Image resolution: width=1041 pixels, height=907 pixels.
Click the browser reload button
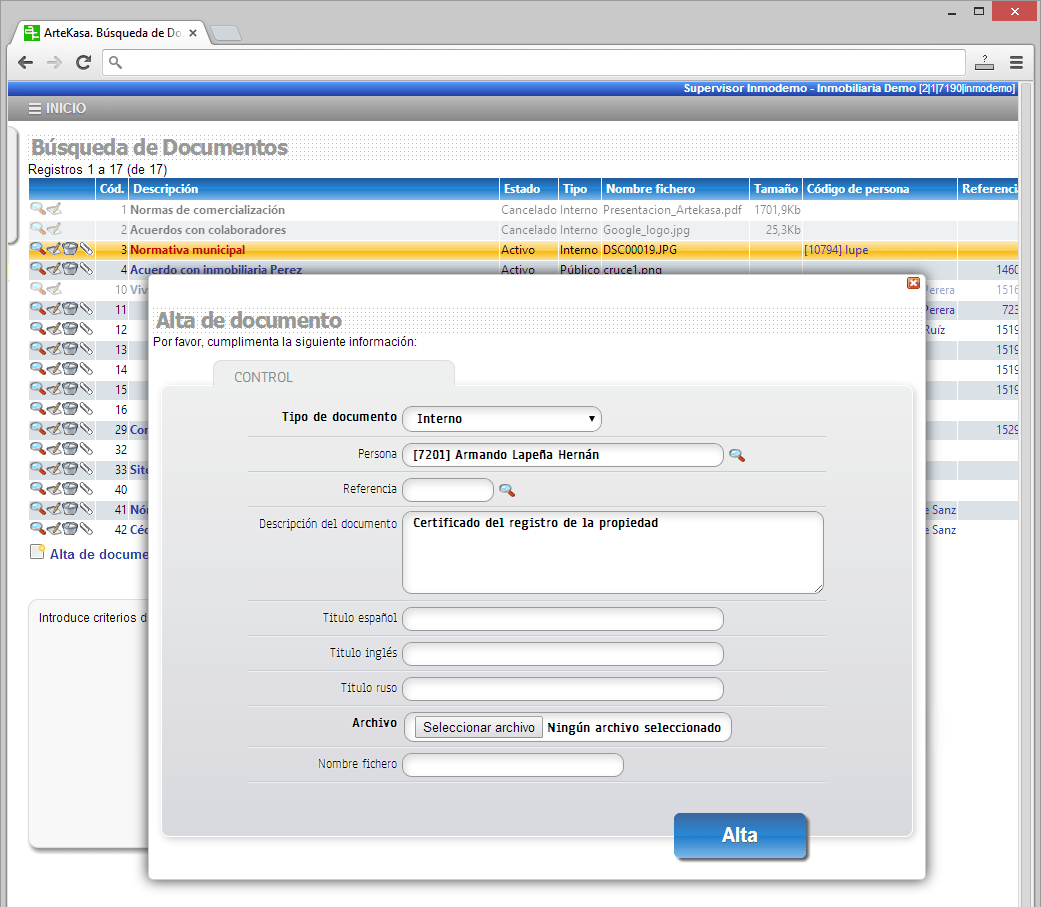pos(84,62)
